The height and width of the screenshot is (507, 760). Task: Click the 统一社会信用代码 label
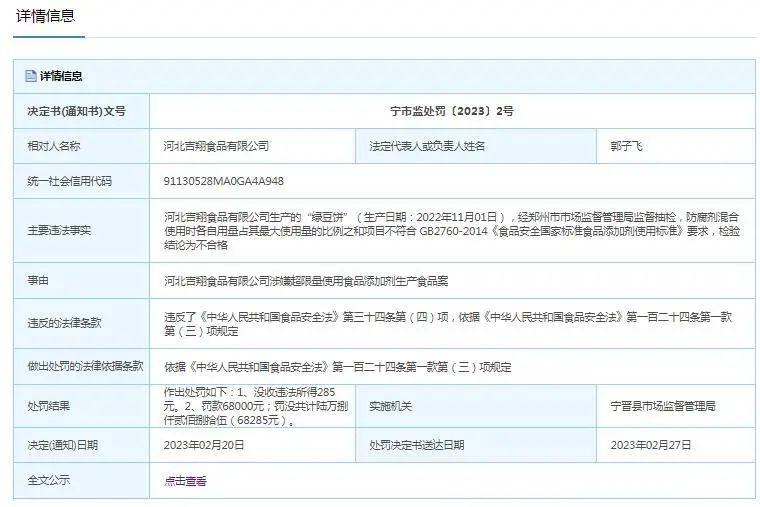(x=69, y=181)
